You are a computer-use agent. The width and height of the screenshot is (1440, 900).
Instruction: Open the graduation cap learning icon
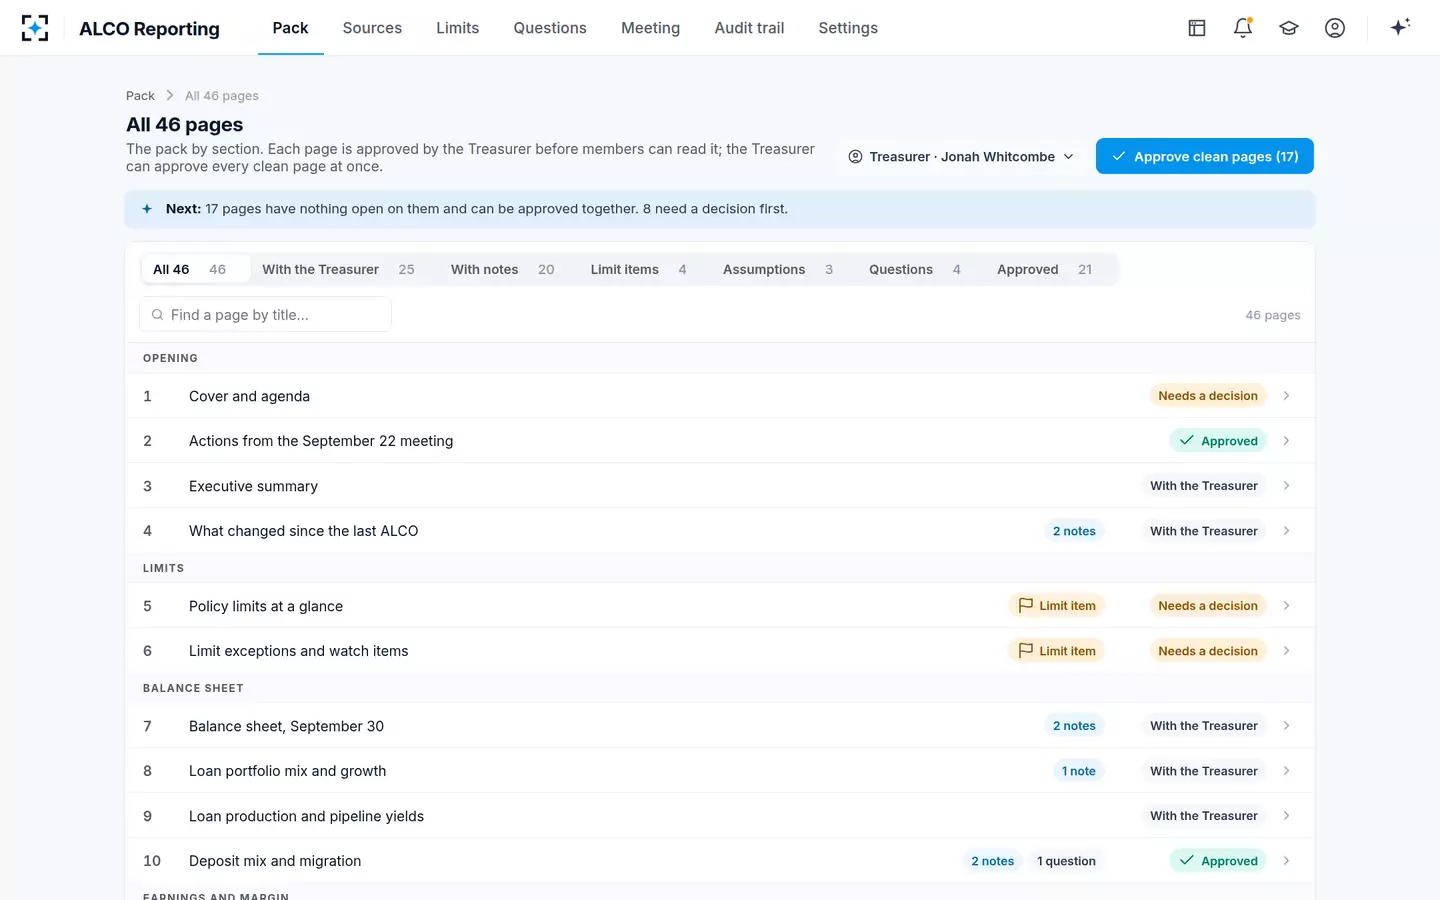click(1289, 28)
